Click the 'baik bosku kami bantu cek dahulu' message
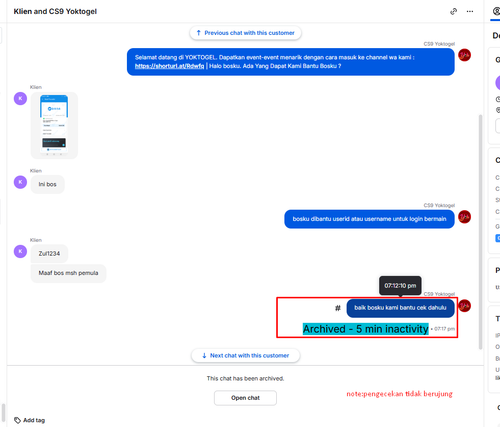 click(x=400, y=308)
